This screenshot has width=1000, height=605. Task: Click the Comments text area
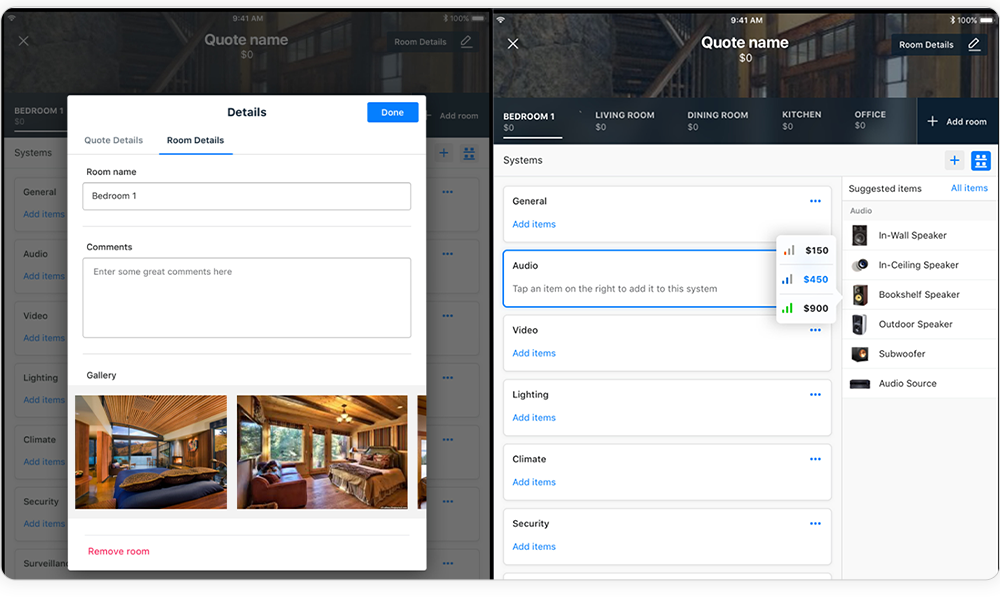tap(246, 298)
